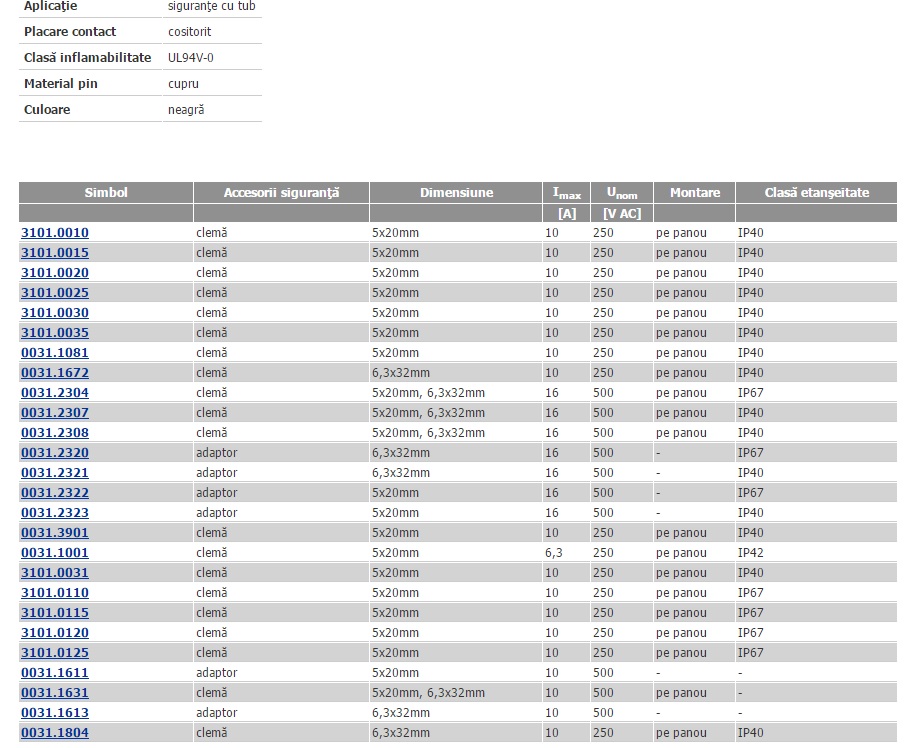Screen dimensions: 904x748
Task: Click 6,3 current in the 0031.1001 row
Action: [553, 553]
